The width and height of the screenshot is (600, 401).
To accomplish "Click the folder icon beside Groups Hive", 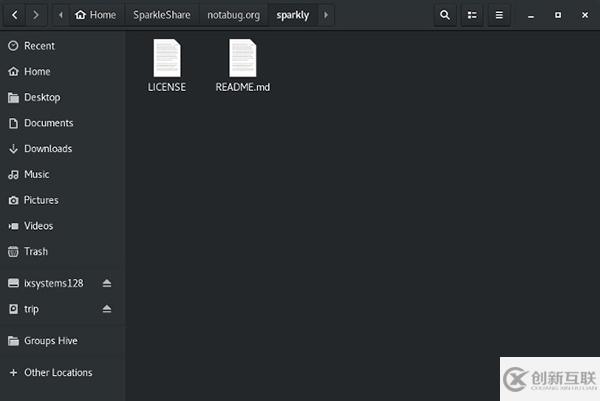I will tap(13, 341).
